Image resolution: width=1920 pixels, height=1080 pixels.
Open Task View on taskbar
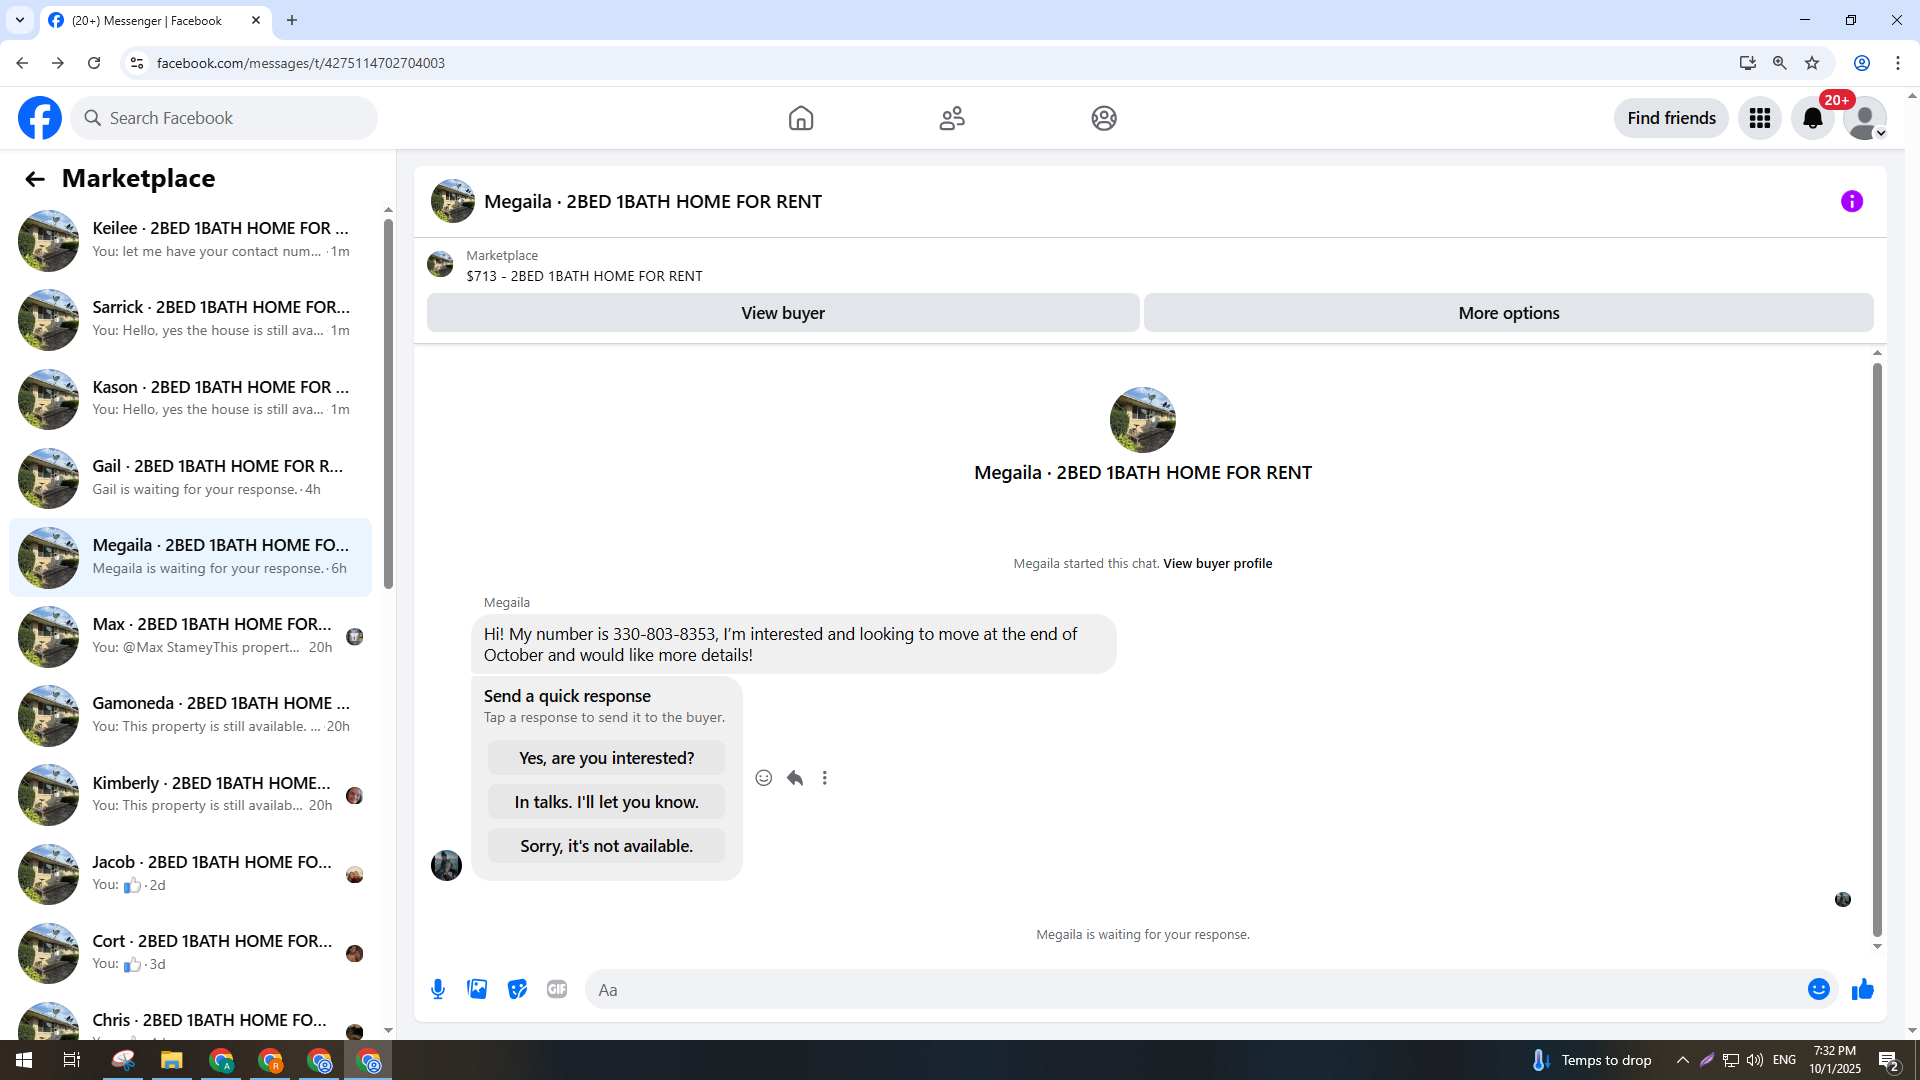pyautogui.click(x=72, y=1060)
